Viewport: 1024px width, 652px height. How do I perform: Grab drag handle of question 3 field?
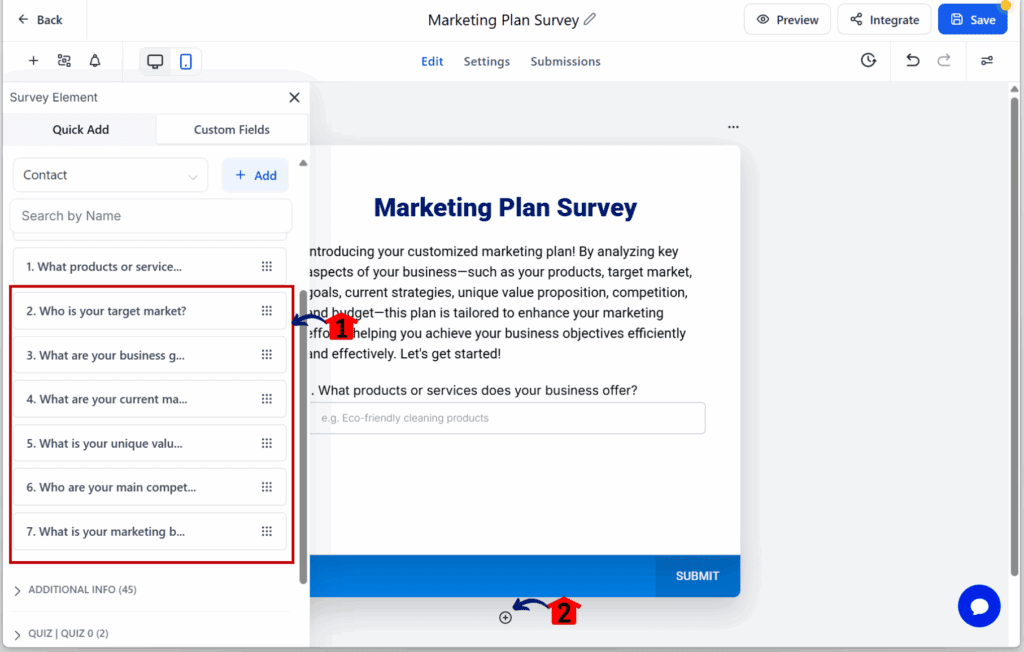(266, 355)
